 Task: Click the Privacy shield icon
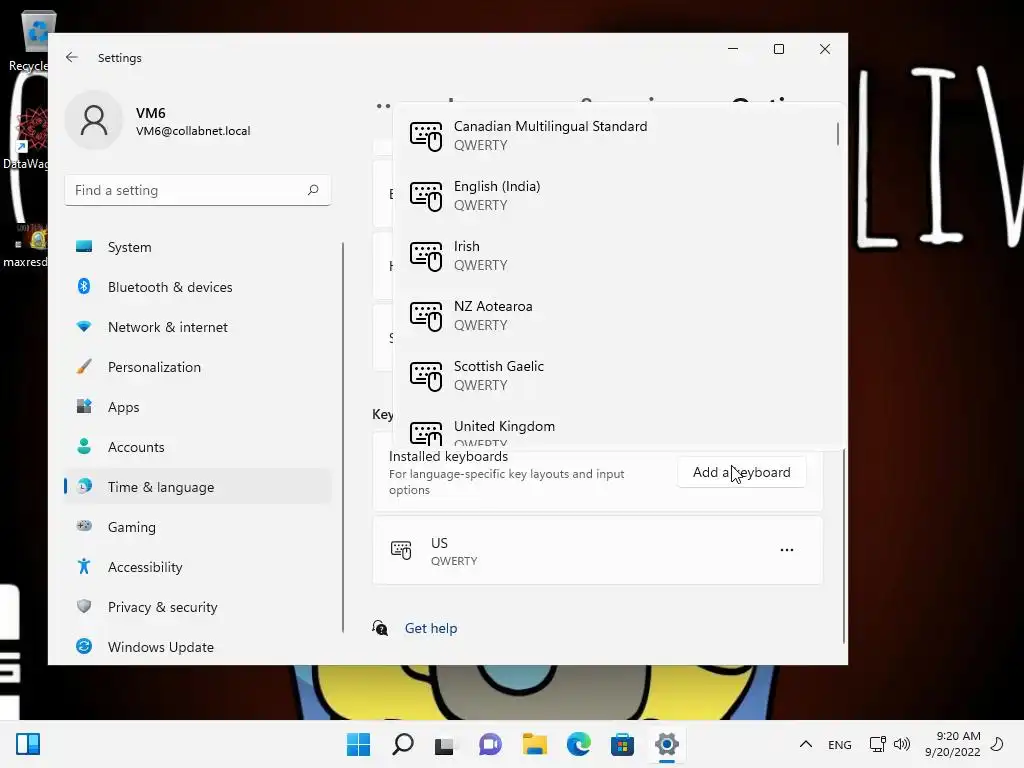tap(84, 606)
